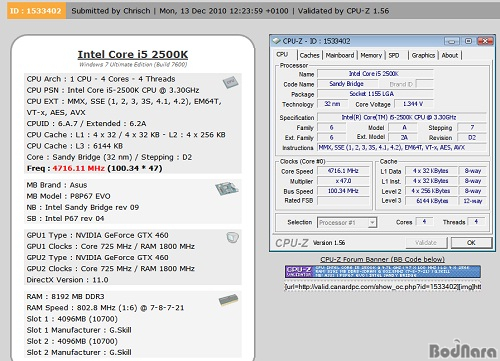
Task: Click the Windows 7 Ultimate Edition subtitle
Action: click(x=133, y=64)
